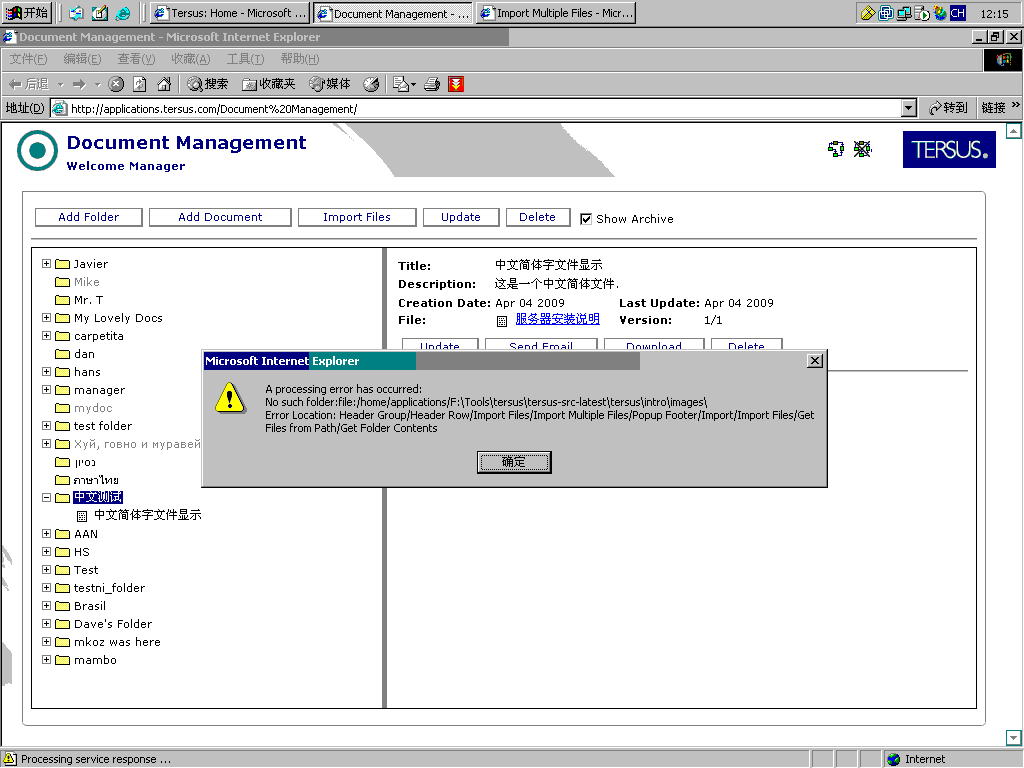Click the 收藏夹 favorites toolbar button

point(269,84)
